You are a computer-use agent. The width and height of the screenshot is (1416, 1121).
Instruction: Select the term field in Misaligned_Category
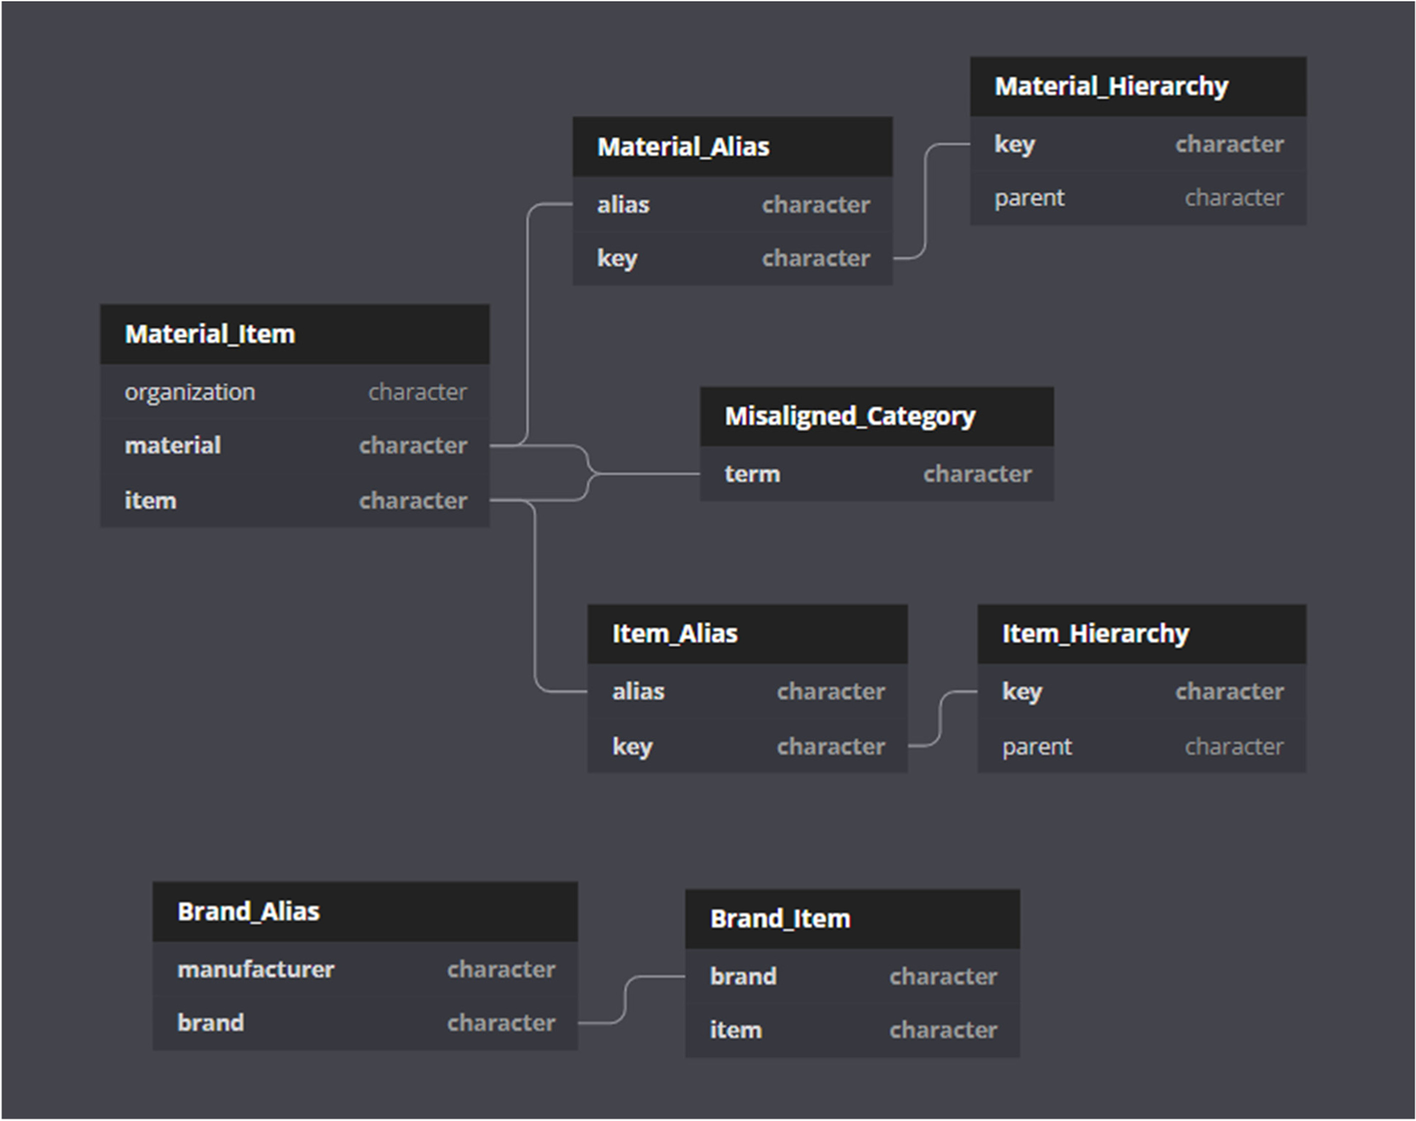(x=877, y=473)
